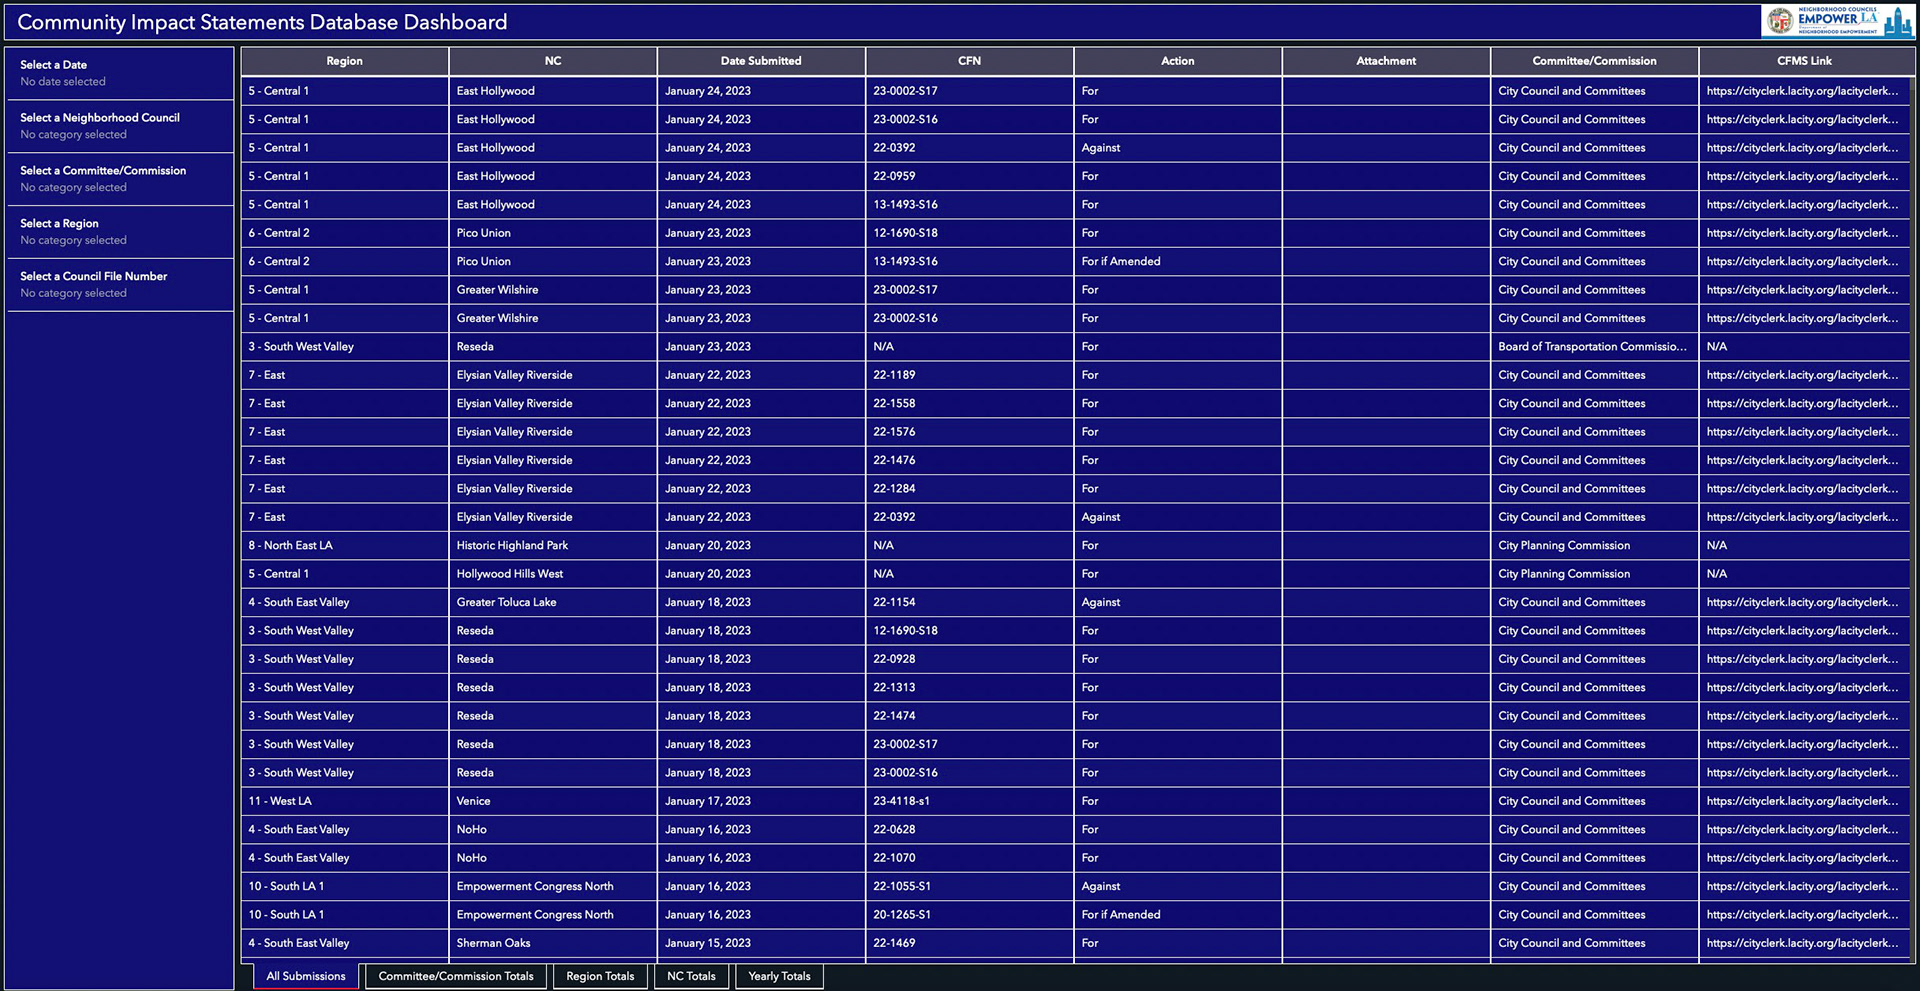The image size is (1920, 991).
Task: Click City Planning Commission cell for Historic Highland Park
Action: point(1594,546)
